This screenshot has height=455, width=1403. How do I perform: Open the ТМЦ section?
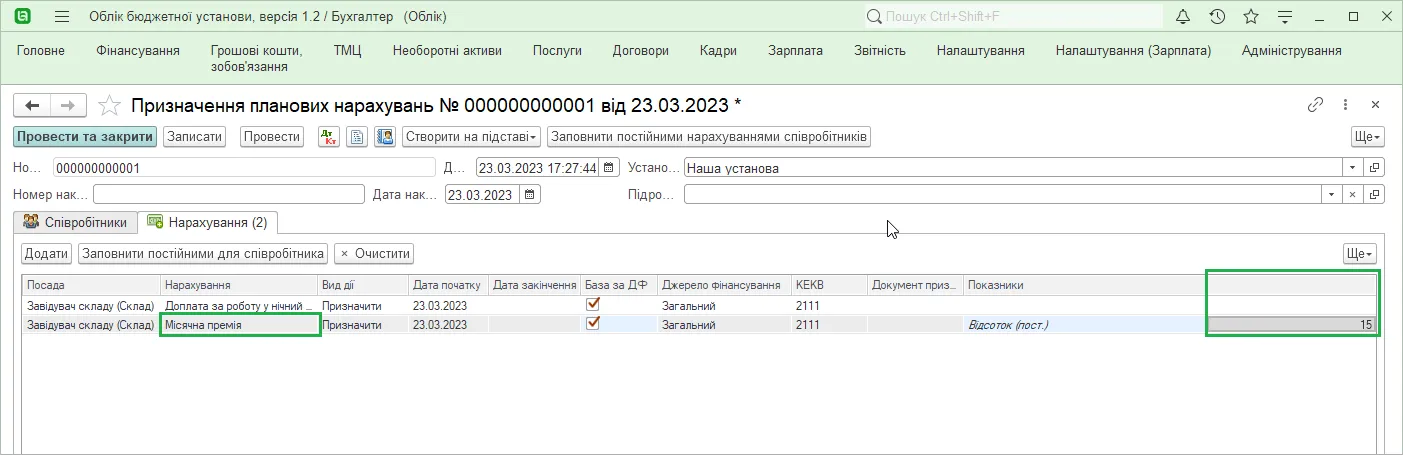[347, 51]
